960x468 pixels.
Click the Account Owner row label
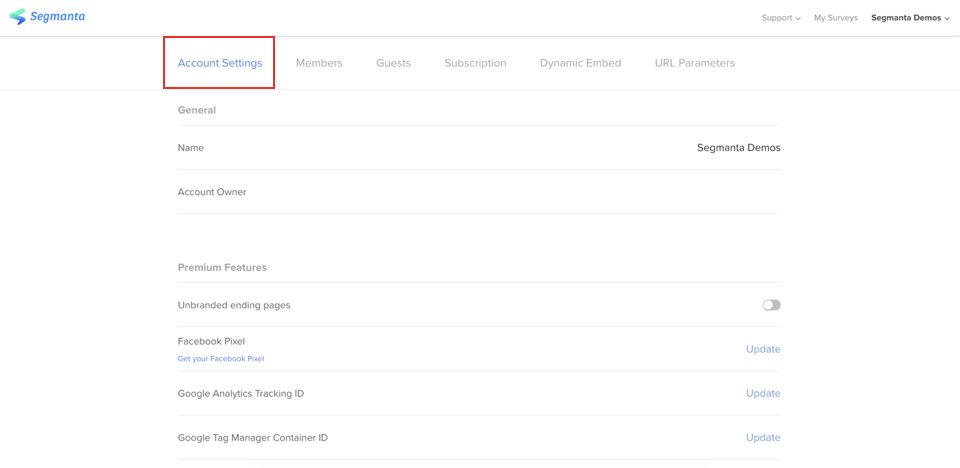pyautogui.click(x=212, y=192)
